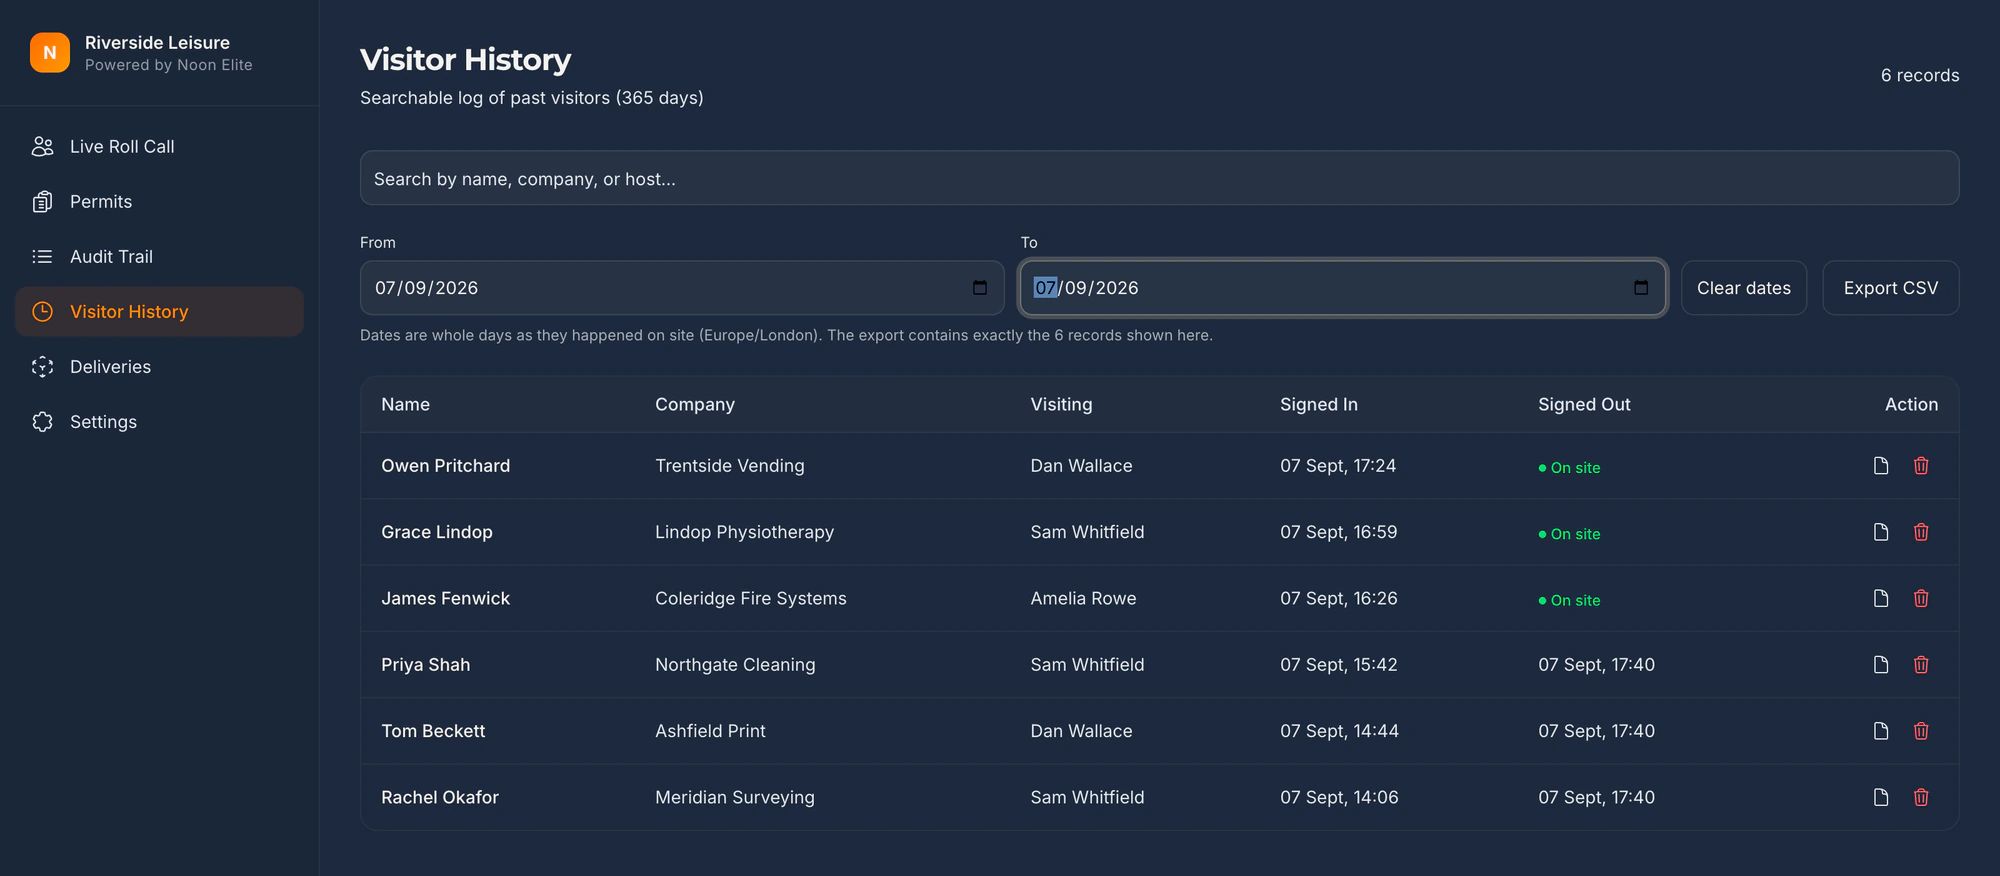Image resolution: width=2000 pixels, height=876 pixels.
Task: Select the name Rachel Okafor
Action: 440,797
